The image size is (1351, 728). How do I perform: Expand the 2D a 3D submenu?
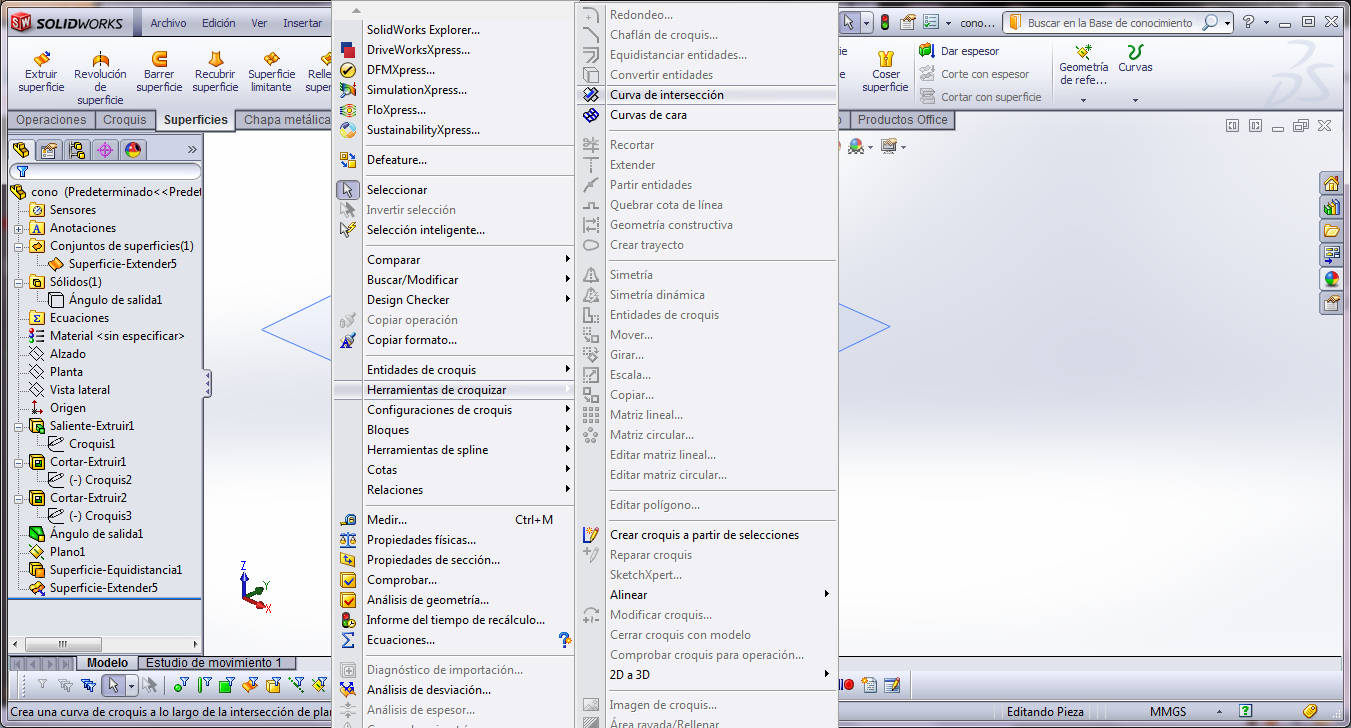[707, 675]
